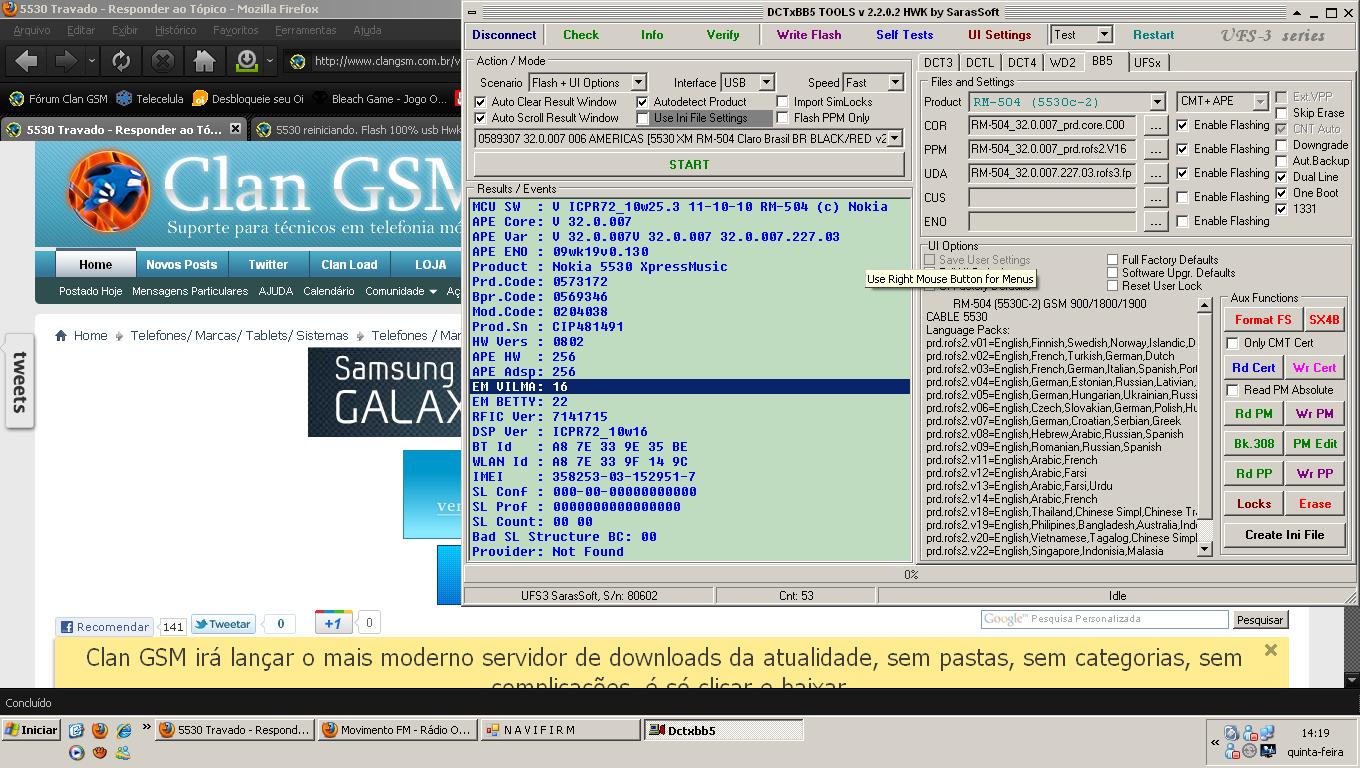This screenshot has width=1360, height=768.
Task: Close the yellow Clan GSM announcement banner
Action: pyautogui.click(x=1270, y=650)
